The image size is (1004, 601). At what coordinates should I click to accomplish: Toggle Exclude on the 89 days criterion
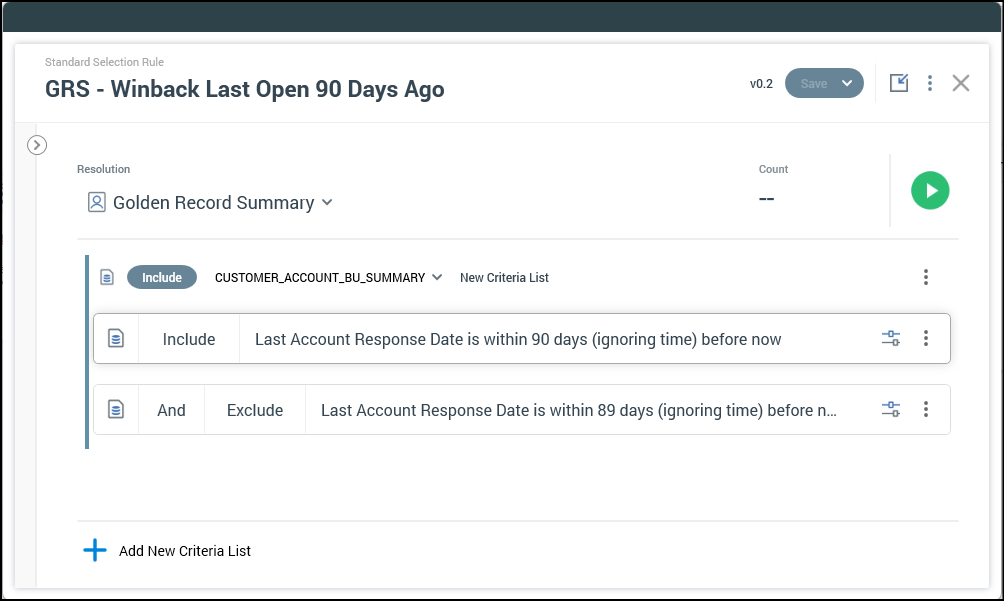255,410
